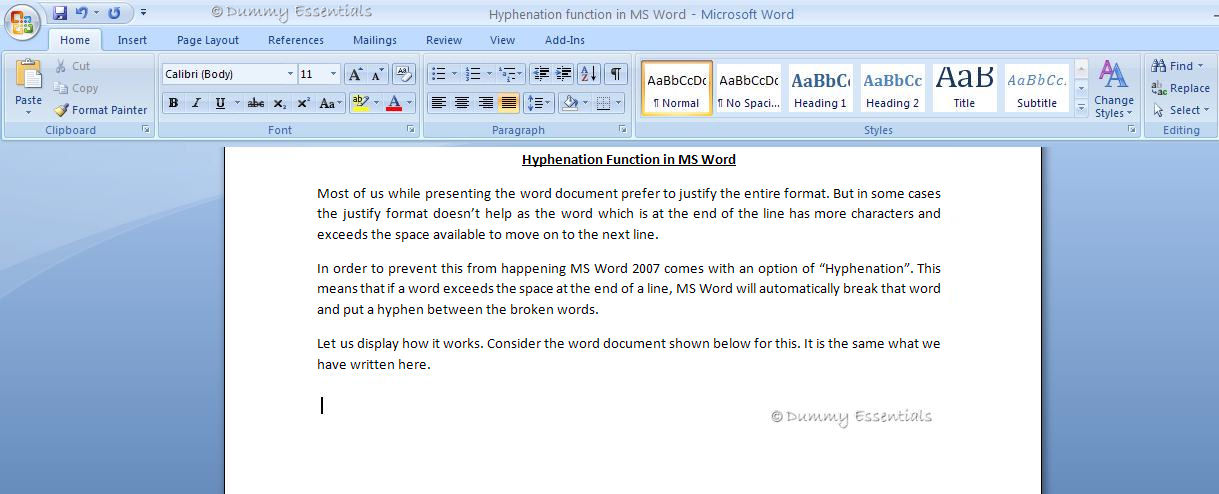Screen dimensions: 1219x494
Task: Open the References tab
Action: (296, 40)
